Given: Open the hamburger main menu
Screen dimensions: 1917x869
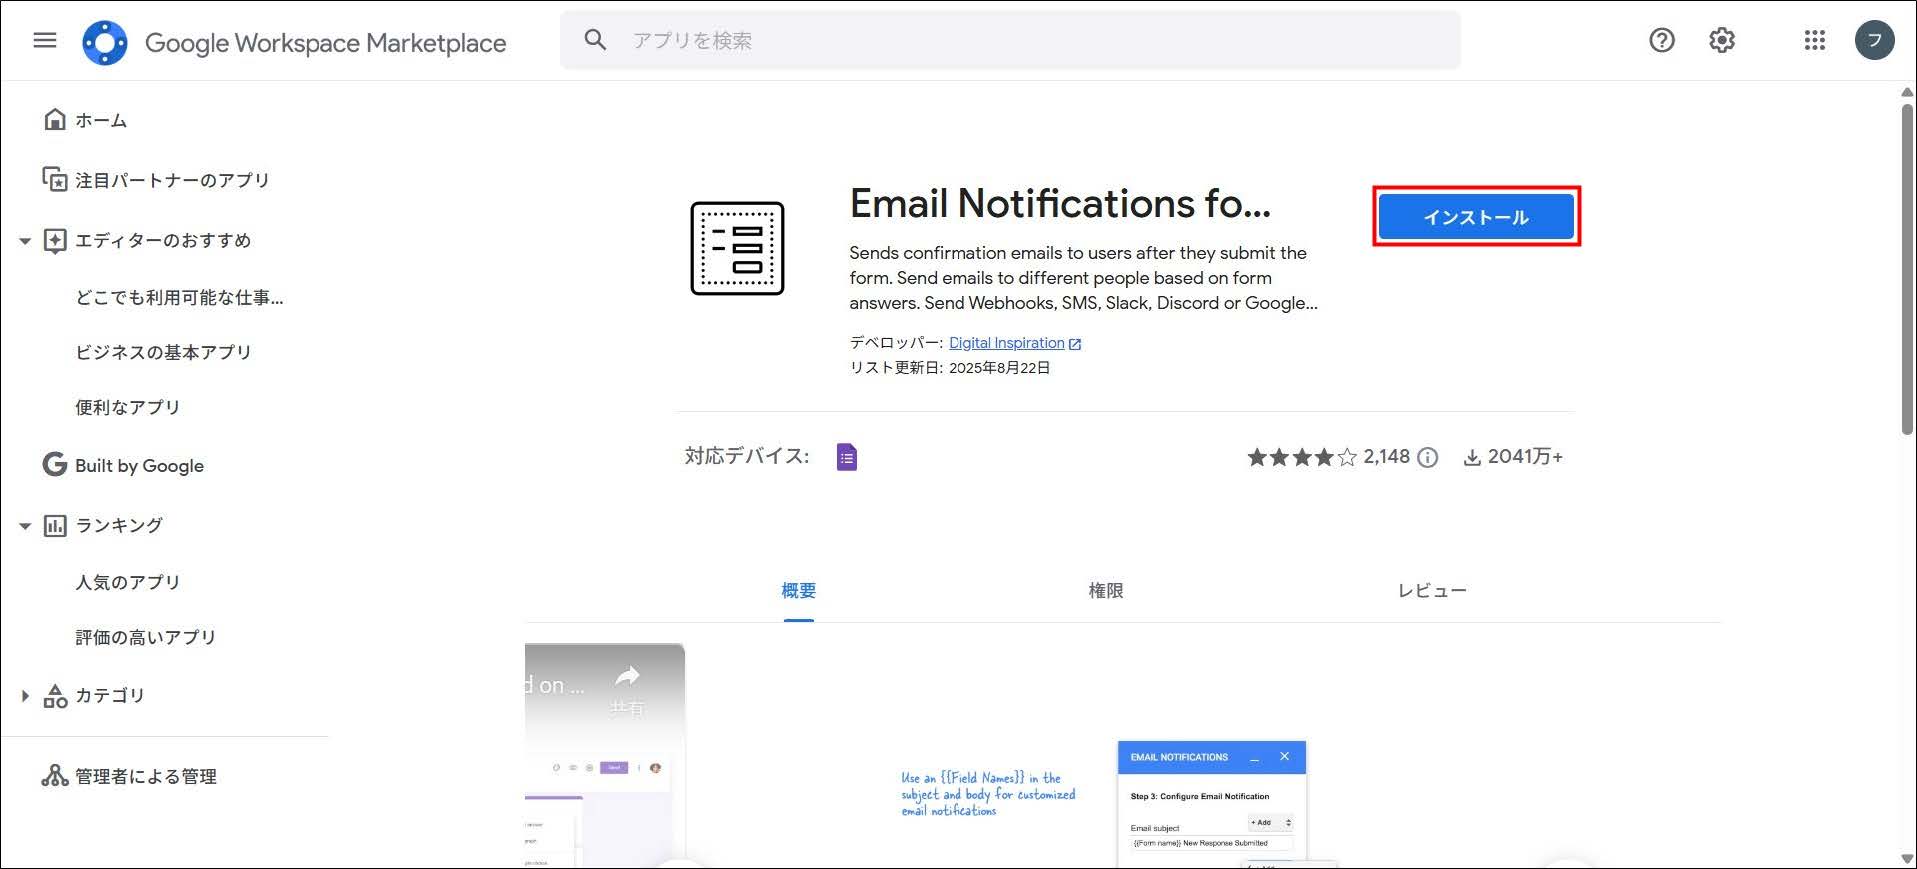Looking at the screenshot, I should pyautogui.click(x=45, y=41).
